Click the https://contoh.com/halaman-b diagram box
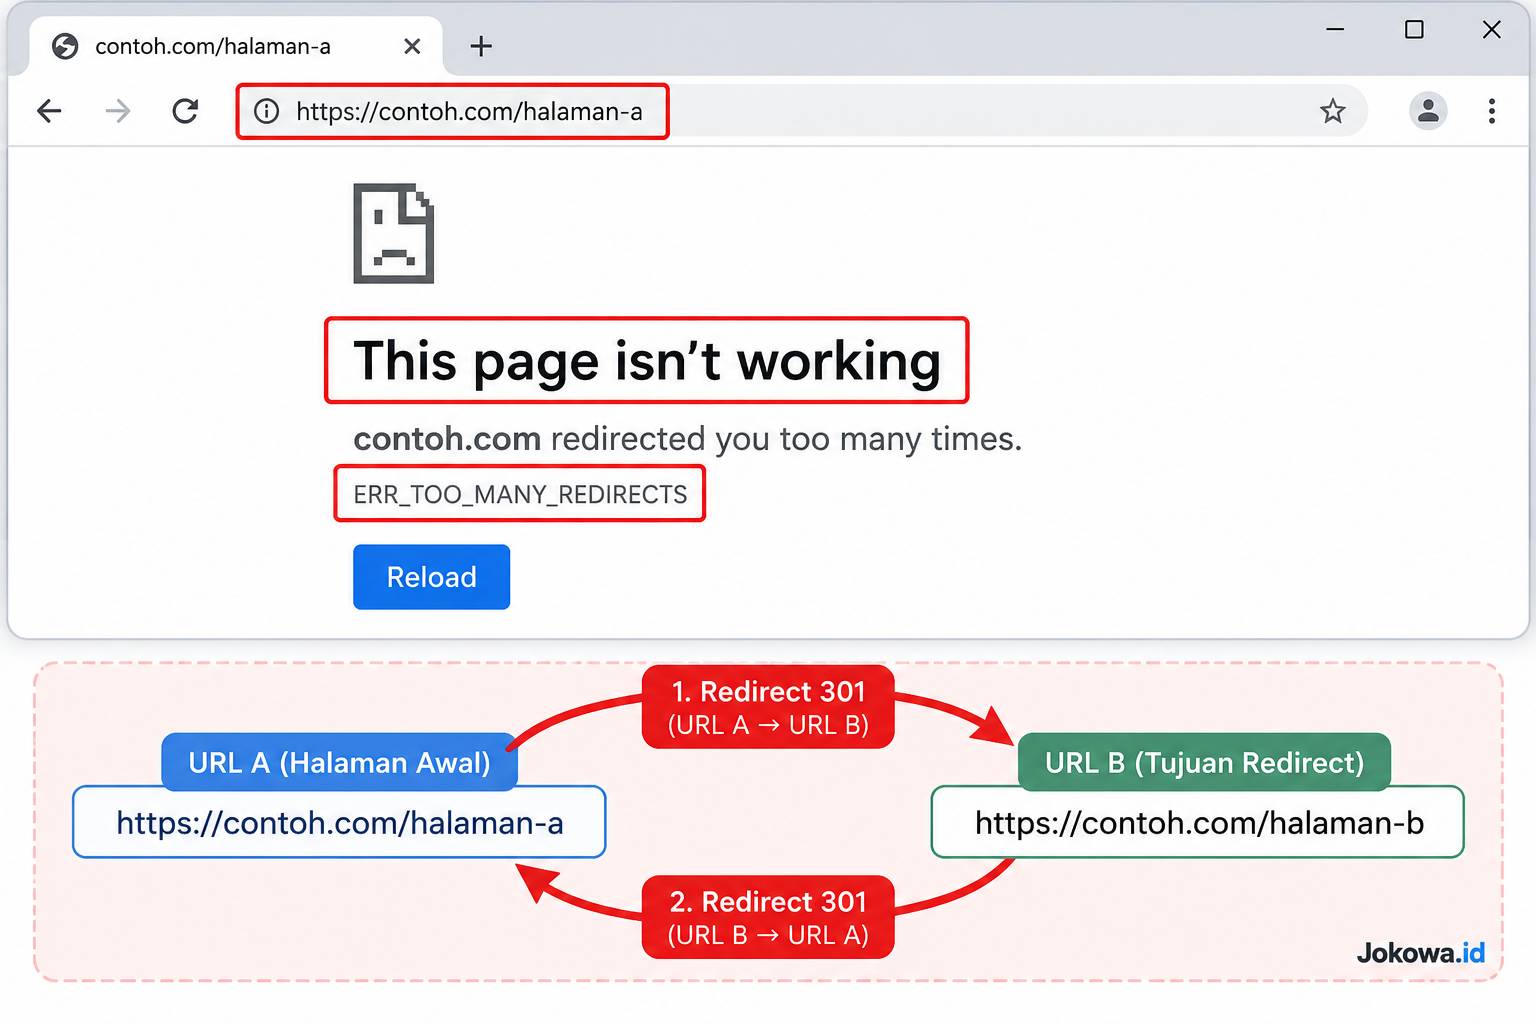The height and width of the screenshot is (1024, 1536). 1198,822
